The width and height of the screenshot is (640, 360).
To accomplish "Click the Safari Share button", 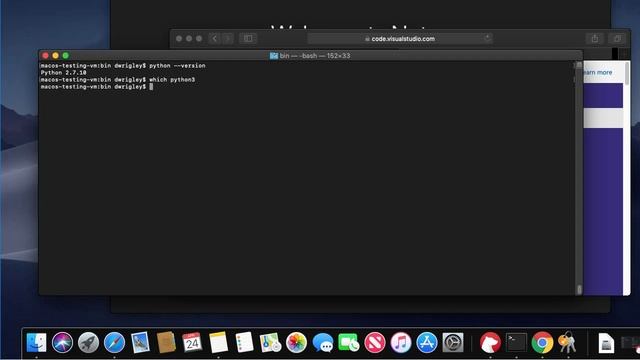I will point(595,38).
